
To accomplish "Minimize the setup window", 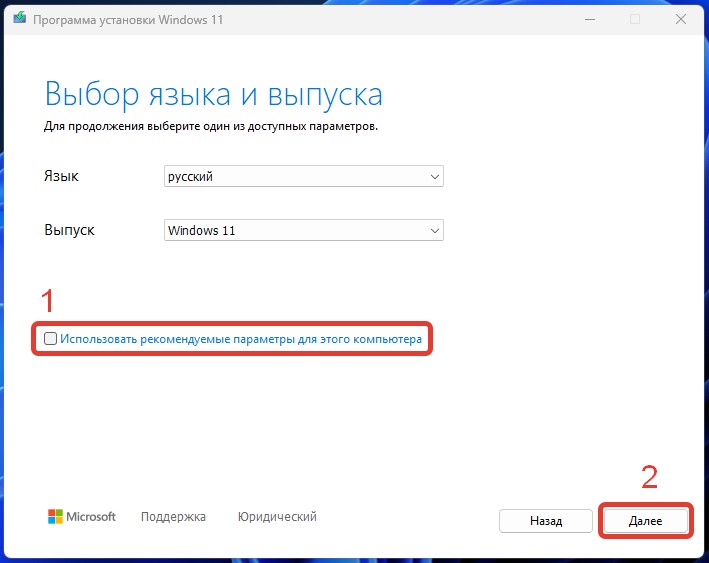I will coord(590,19).
